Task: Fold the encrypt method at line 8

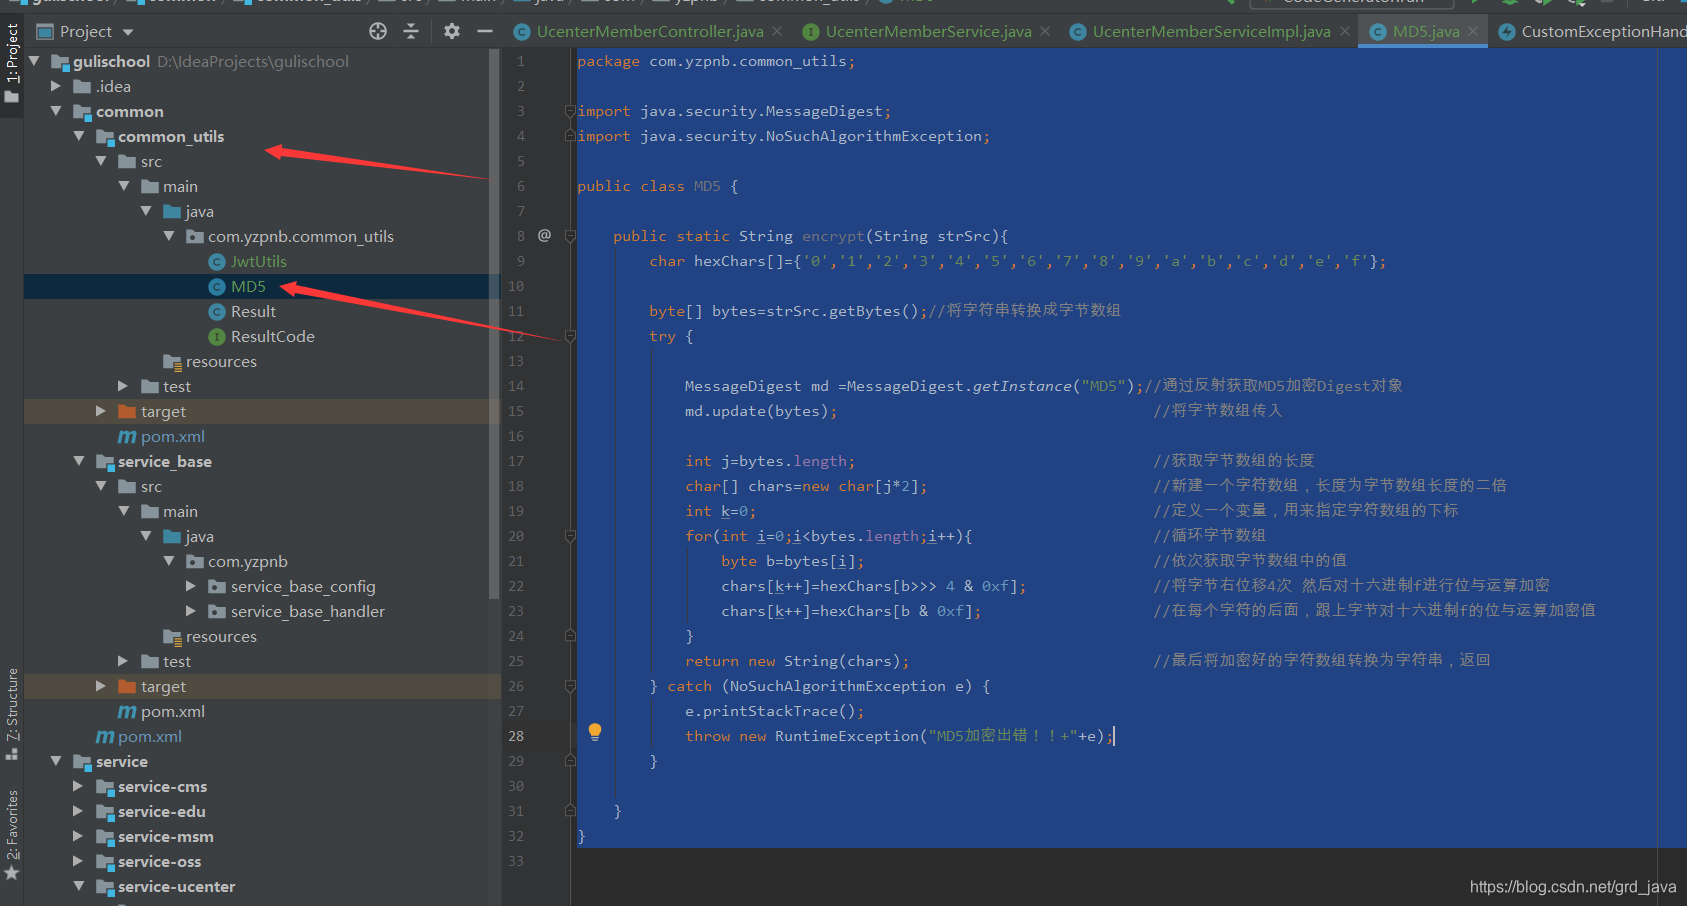Action: (570, 236)
